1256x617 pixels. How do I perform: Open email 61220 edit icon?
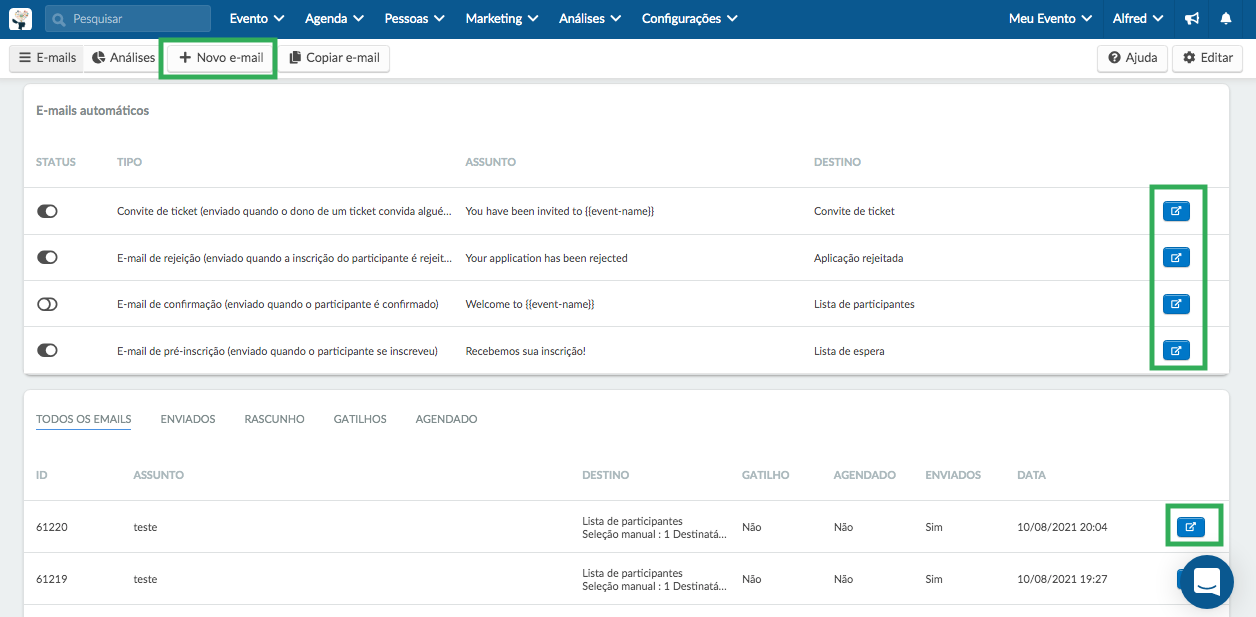[1190, 526]
